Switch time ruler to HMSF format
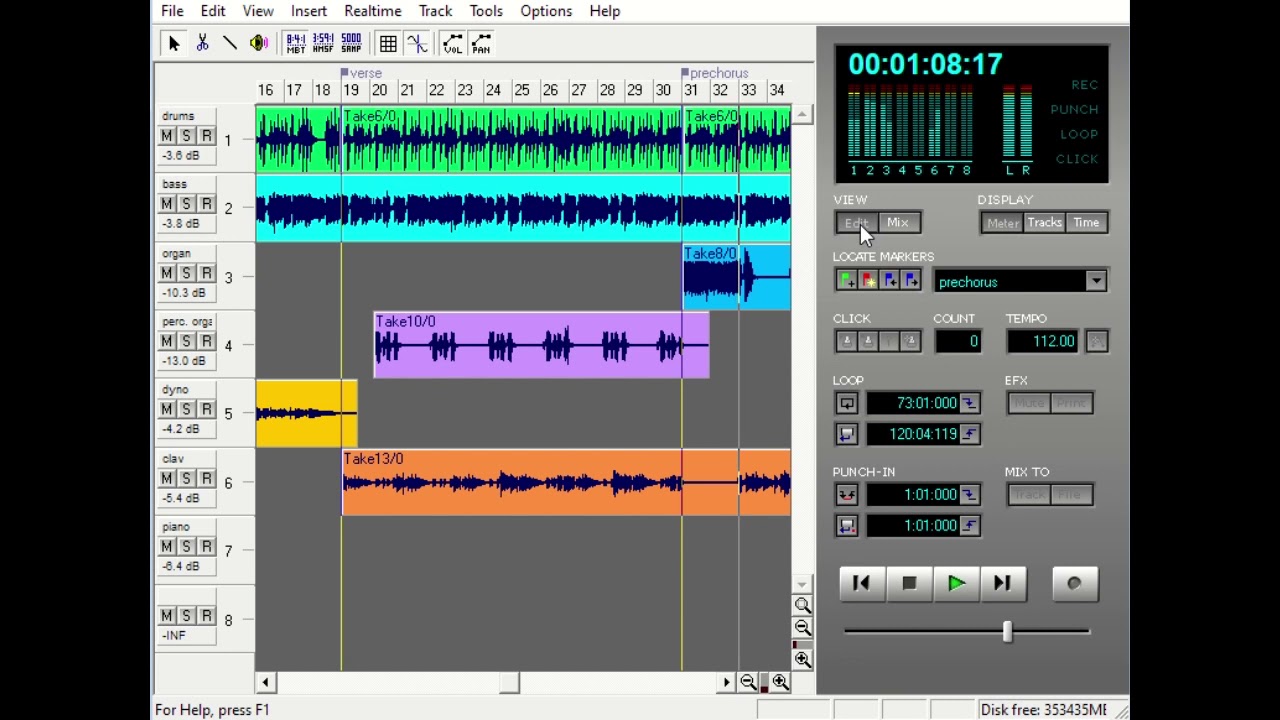The height and width of the screenshot is (720, 1280). click(x=323, y=43)
